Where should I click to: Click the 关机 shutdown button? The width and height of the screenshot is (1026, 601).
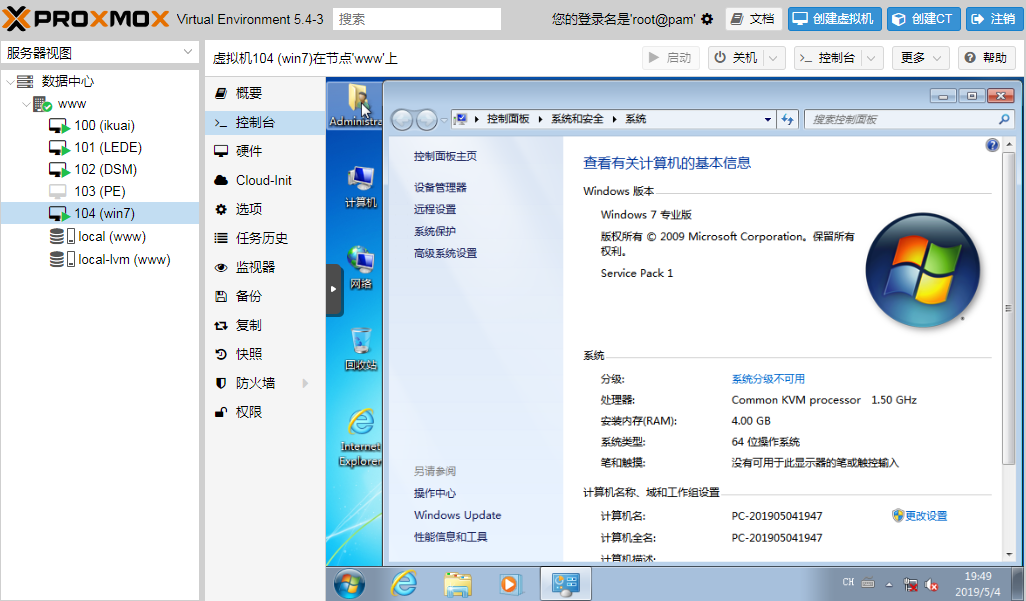coord(736,58)
